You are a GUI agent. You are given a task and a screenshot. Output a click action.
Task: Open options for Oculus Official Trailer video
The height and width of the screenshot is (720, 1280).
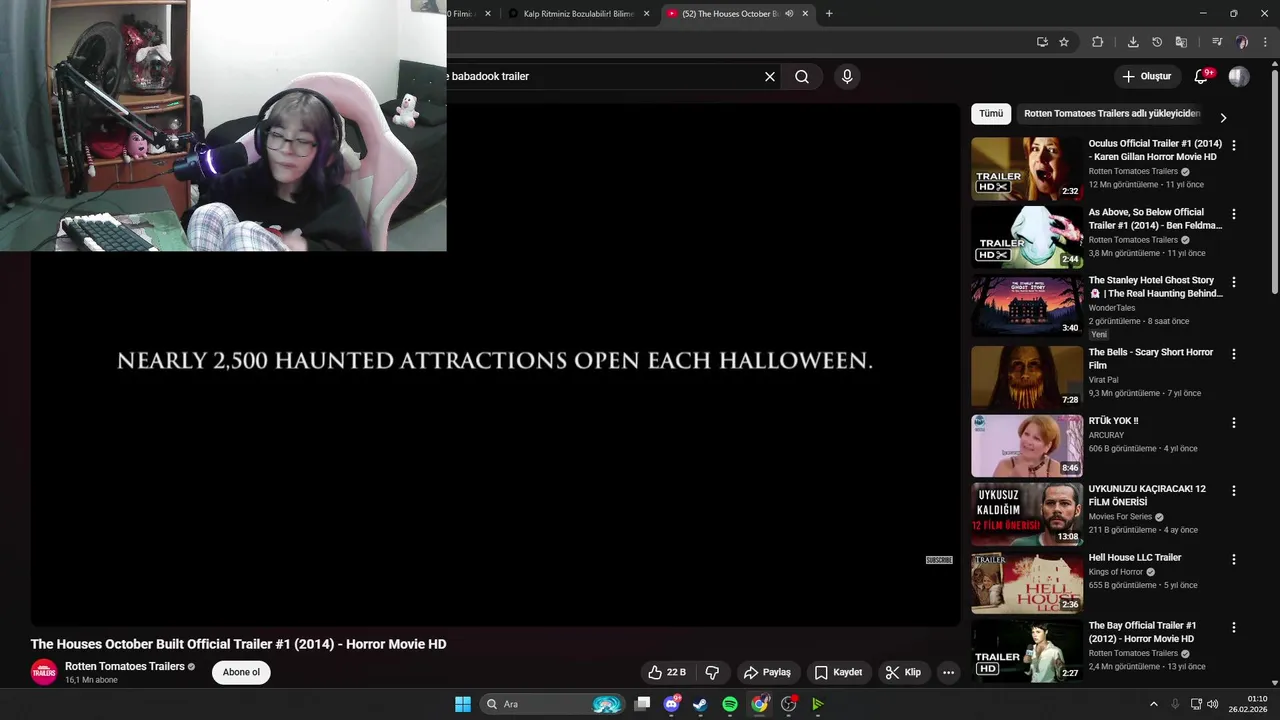[1234, 145]
